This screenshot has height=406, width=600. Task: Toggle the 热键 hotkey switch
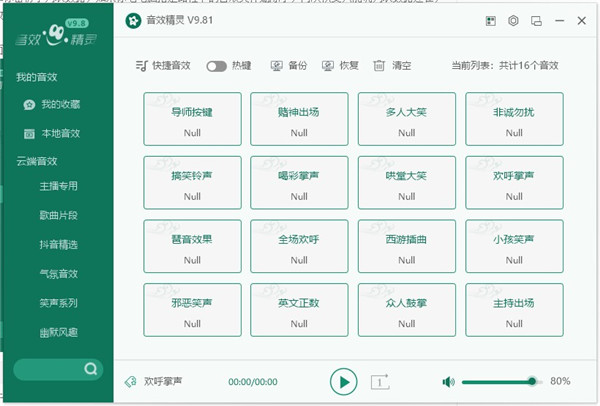click(x=216, y=66)
